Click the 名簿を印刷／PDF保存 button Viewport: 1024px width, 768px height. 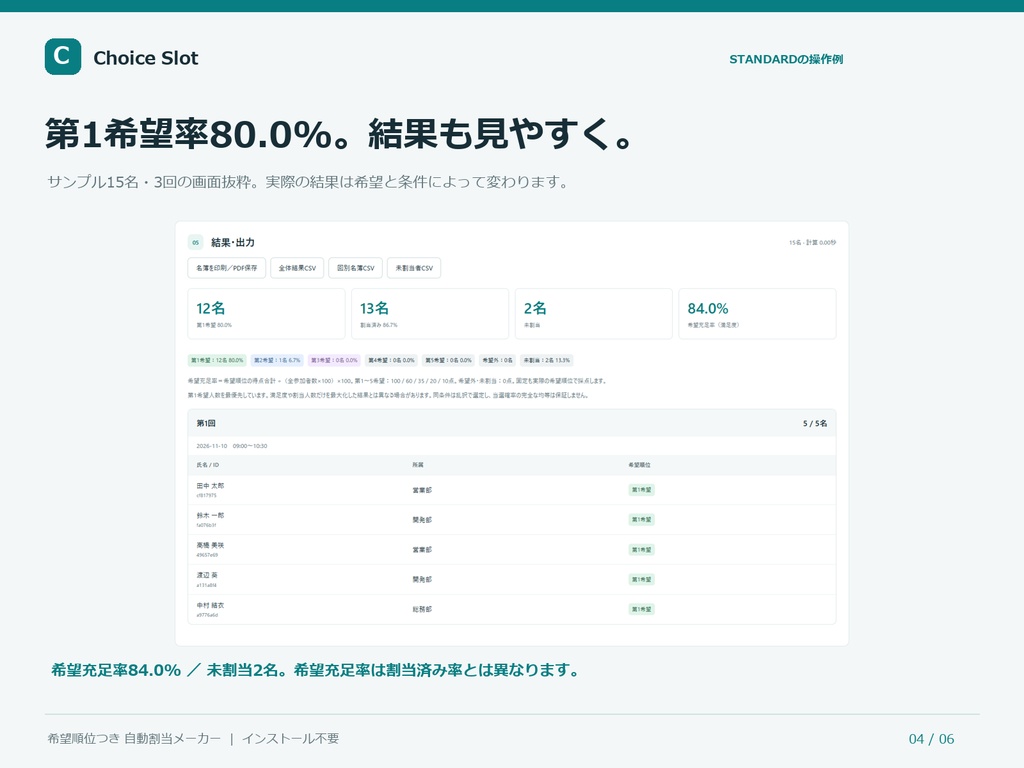(227, 268)
